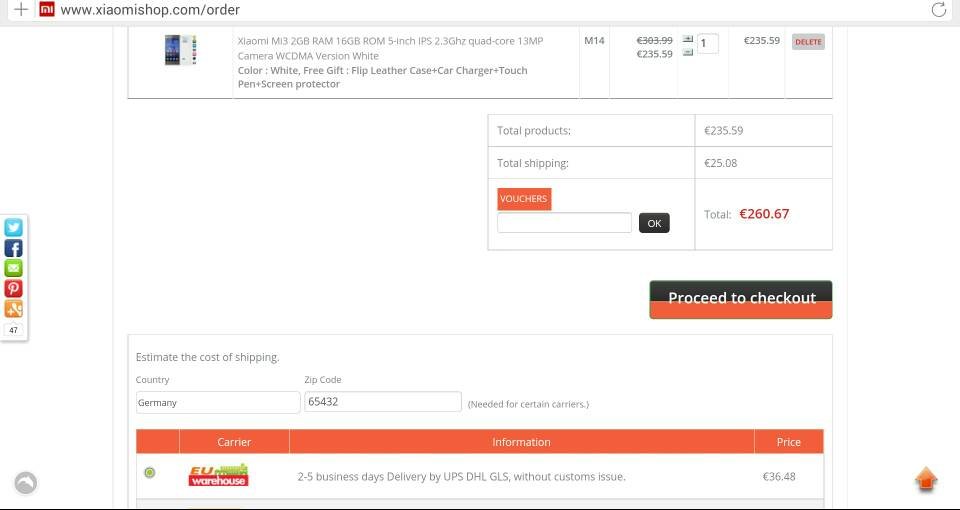Click the total price €260.67
Viewport: 960px width, 510px height.
(x=764, y=214)
